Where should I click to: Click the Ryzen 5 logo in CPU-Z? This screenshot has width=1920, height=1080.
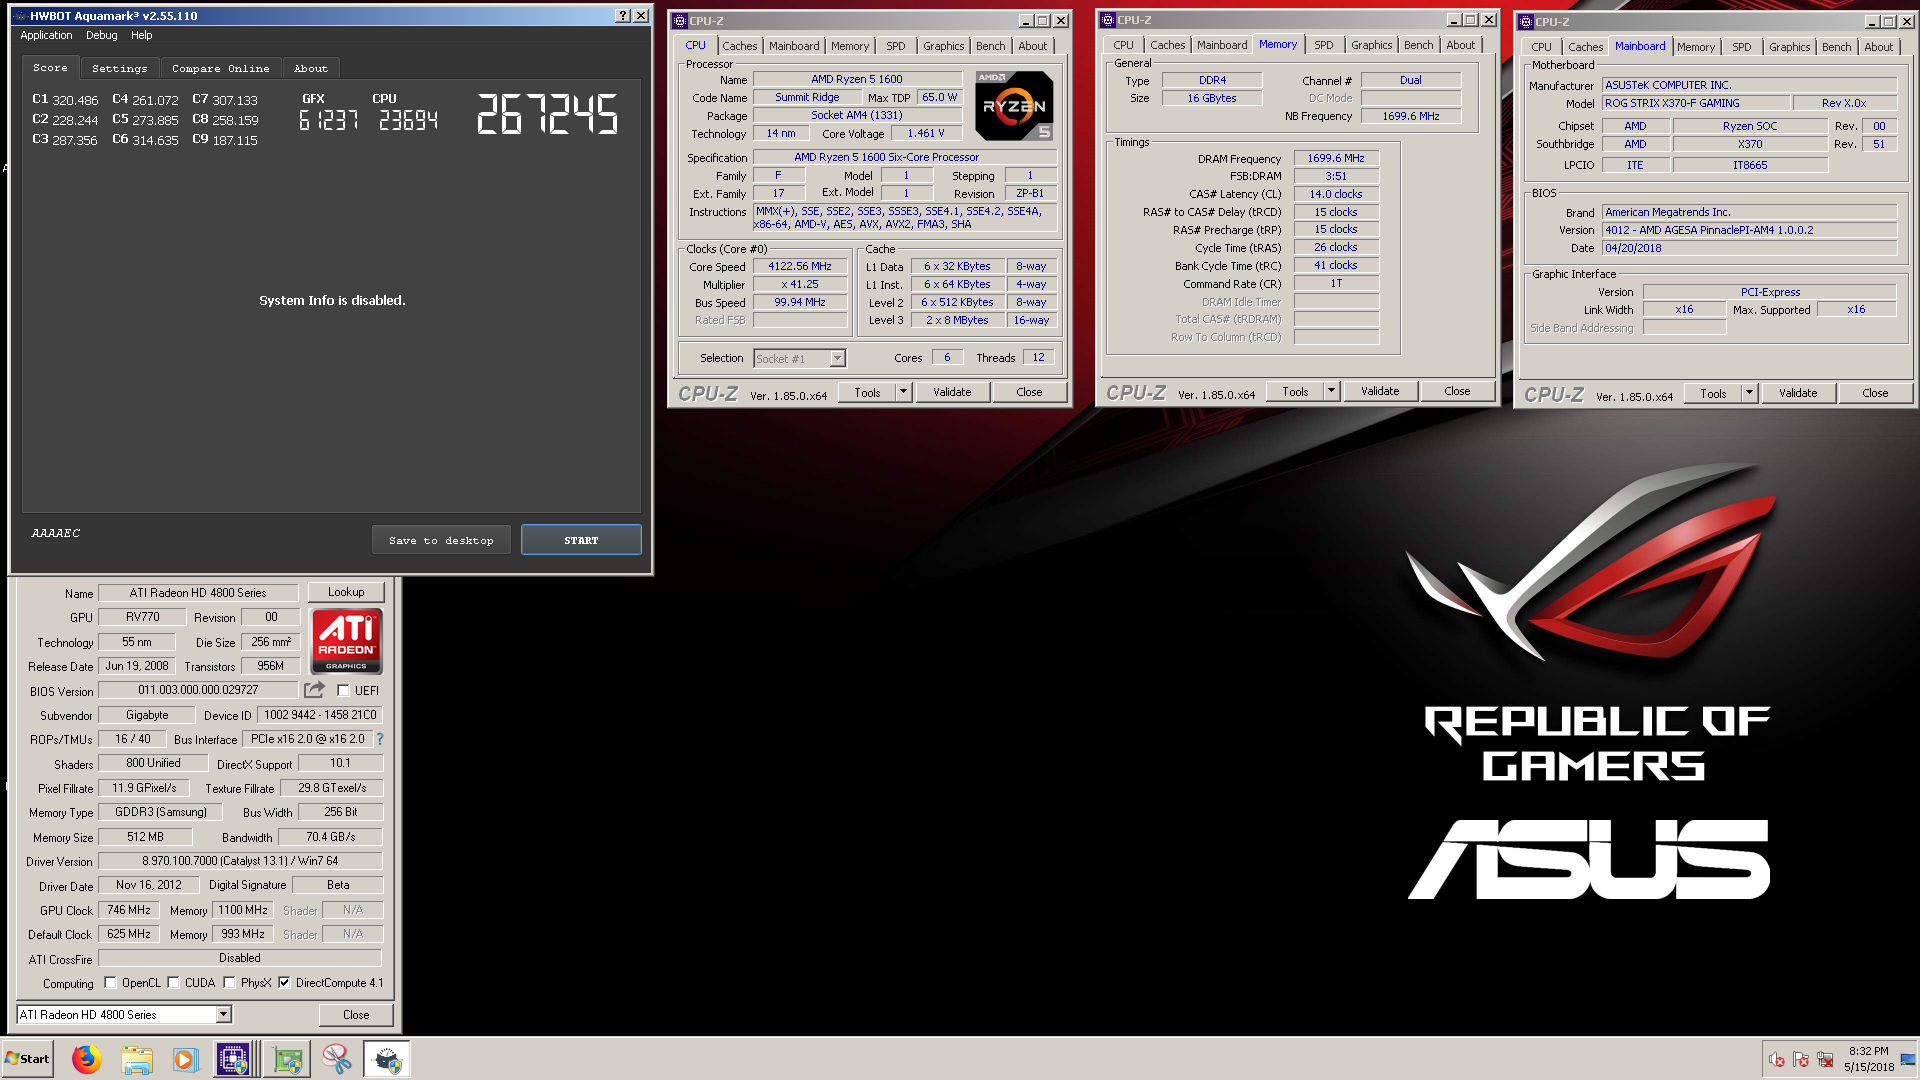click(x=1014, y=106)
